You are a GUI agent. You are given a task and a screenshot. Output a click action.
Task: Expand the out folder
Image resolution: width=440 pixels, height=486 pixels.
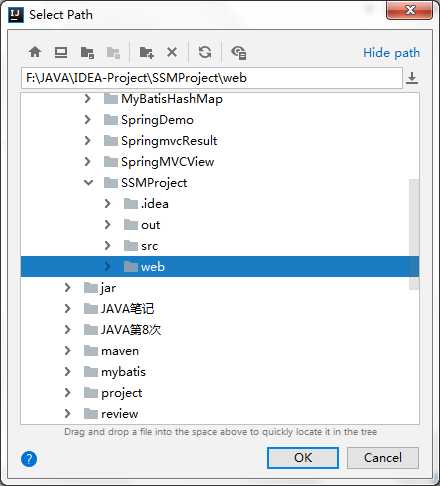coord(107,225)
